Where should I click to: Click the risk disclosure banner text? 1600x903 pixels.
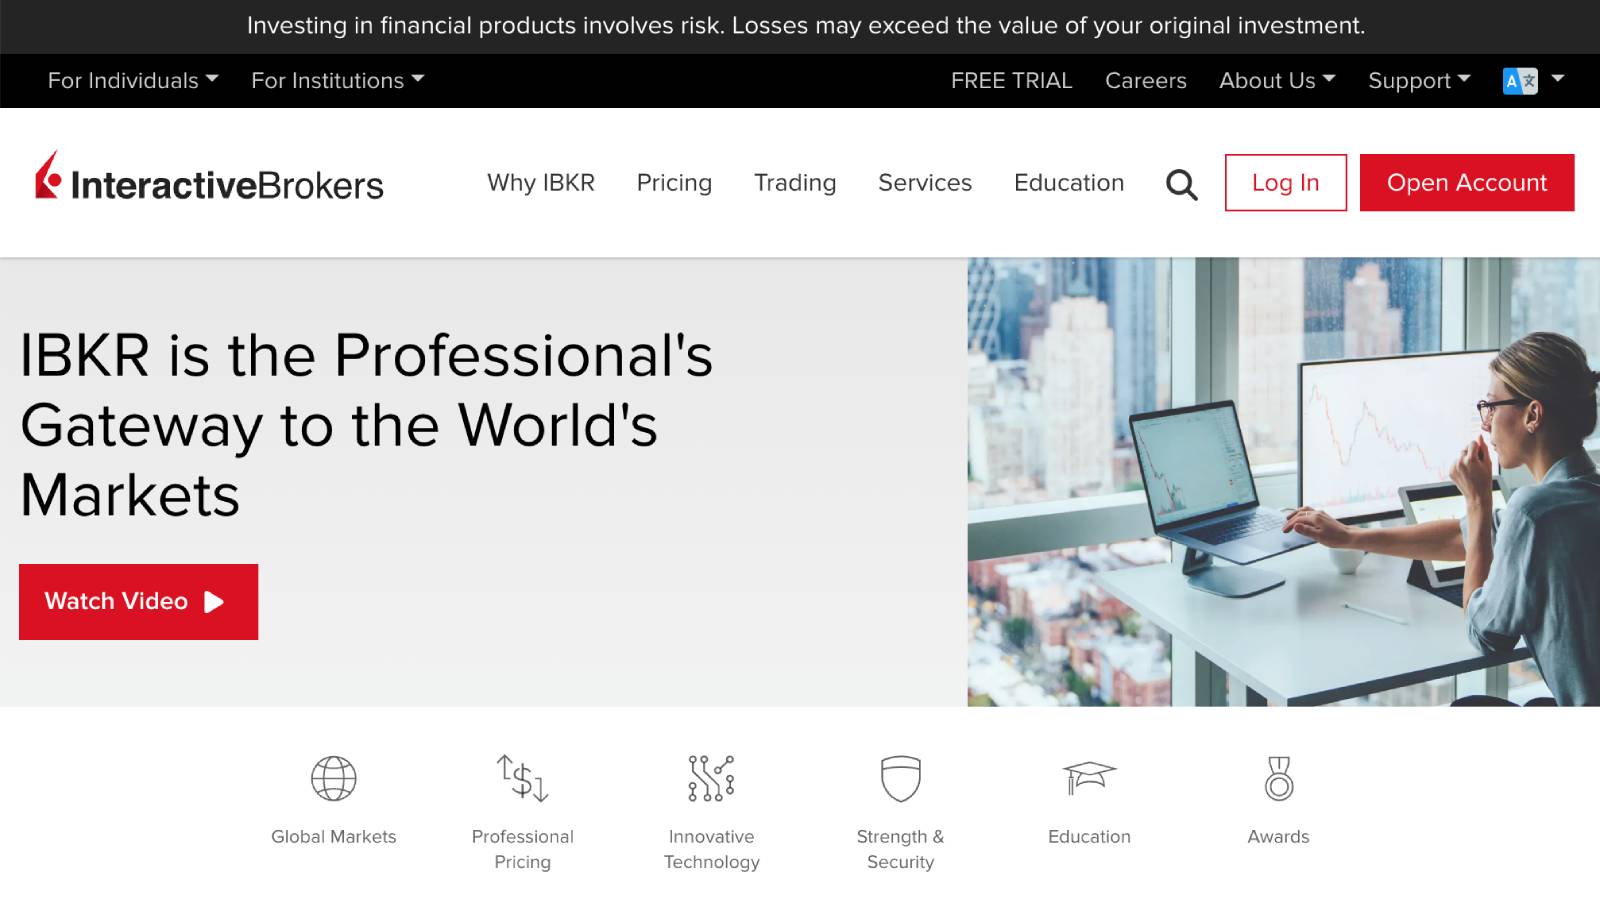click(x=806, y=26)
